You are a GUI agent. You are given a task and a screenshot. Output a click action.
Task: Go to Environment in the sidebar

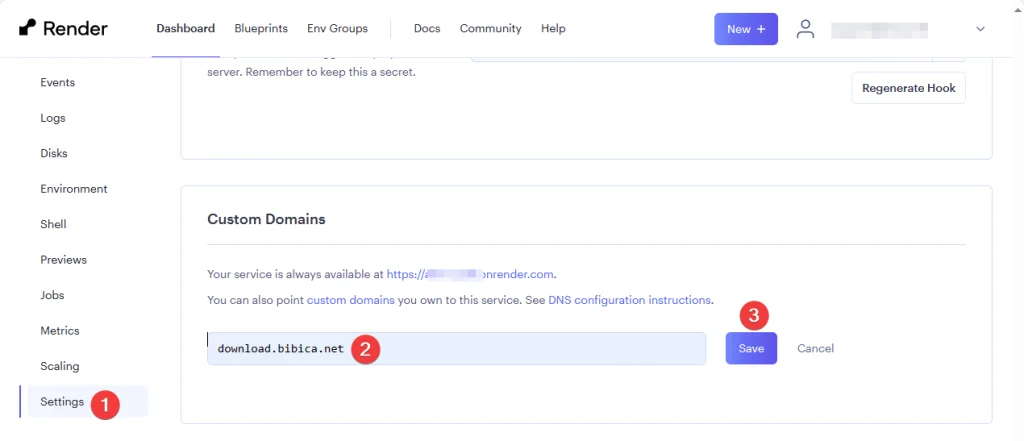click(74, 189)
